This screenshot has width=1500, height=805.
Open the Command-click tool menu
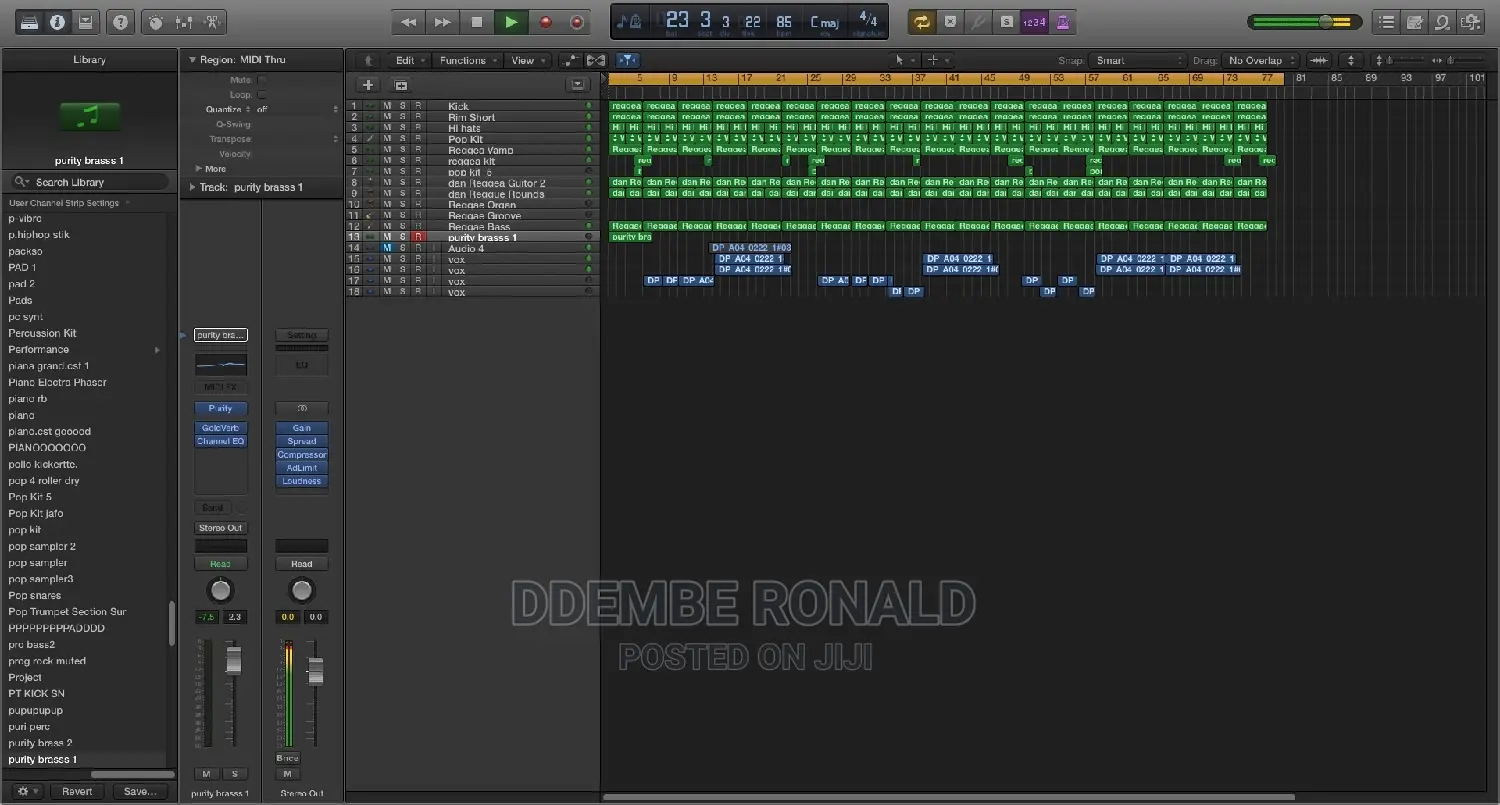(x=938, y=60)
